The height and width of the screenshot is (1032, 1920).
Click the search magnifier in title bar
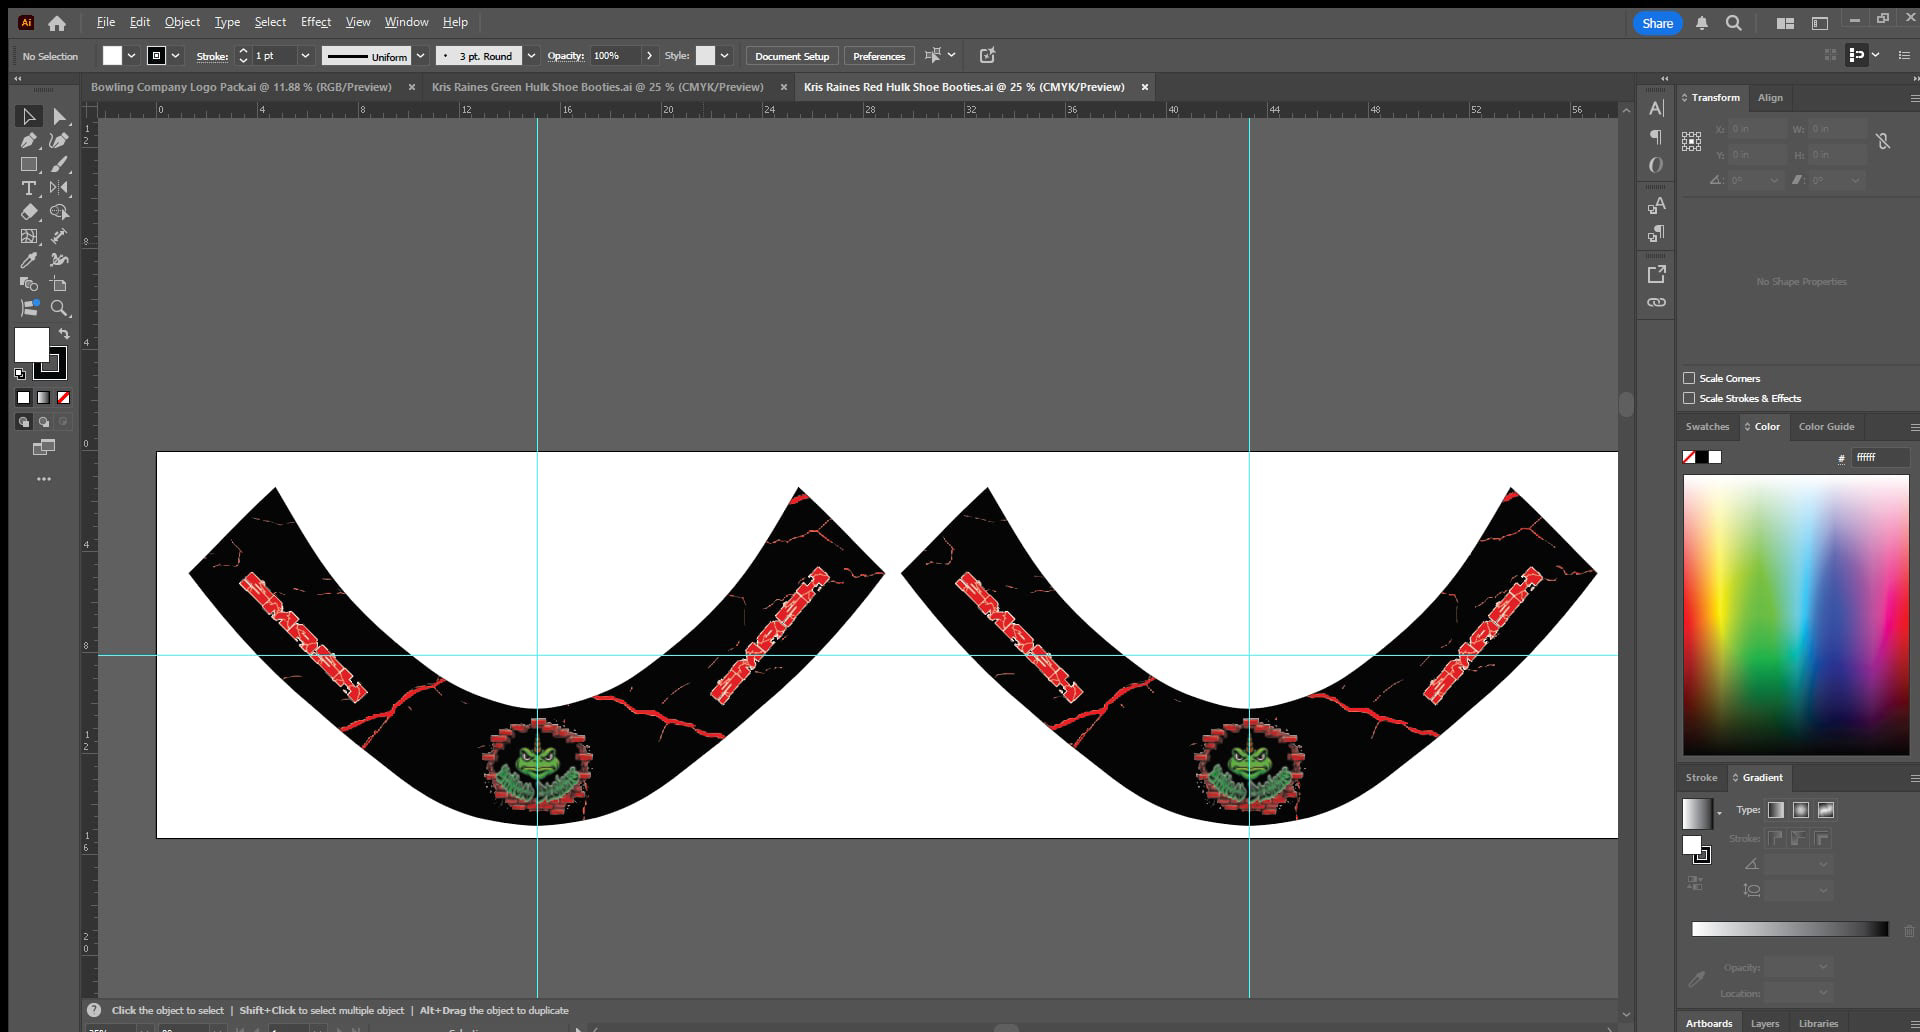1734,23
